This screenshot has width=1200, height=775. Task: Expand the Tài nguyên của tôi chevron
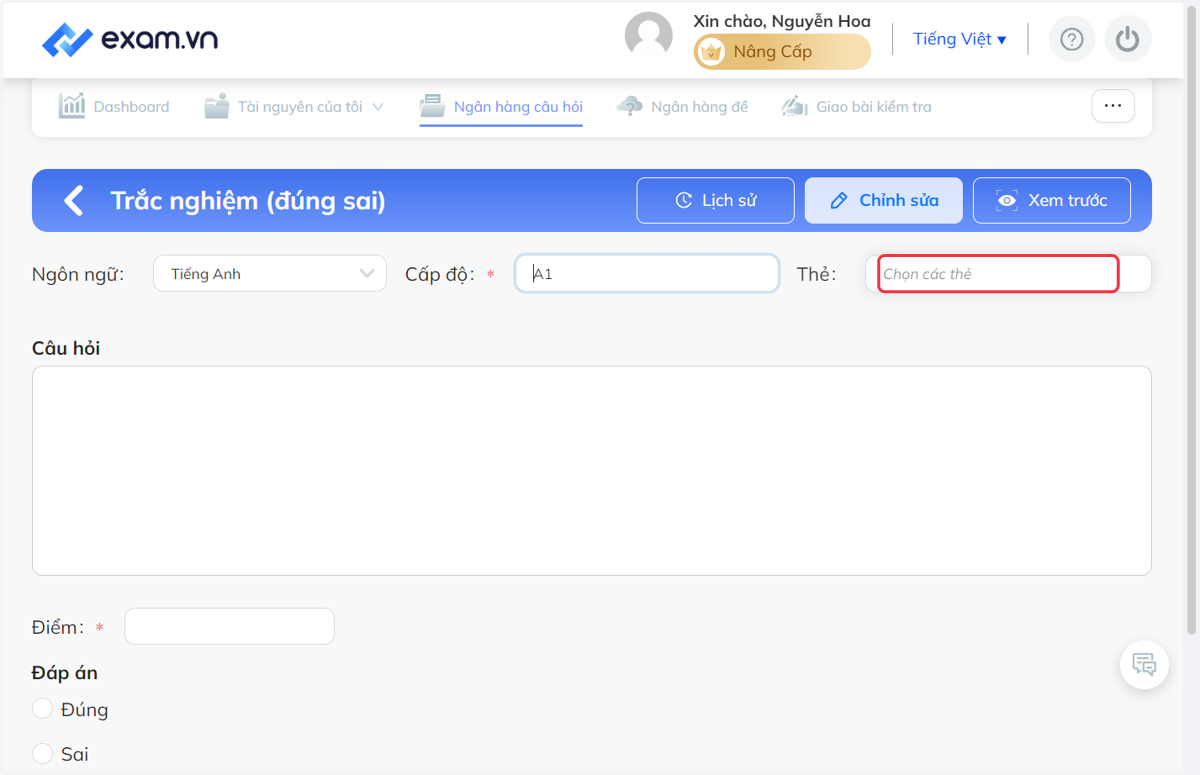pyautogui.click(x=378, y=107)
